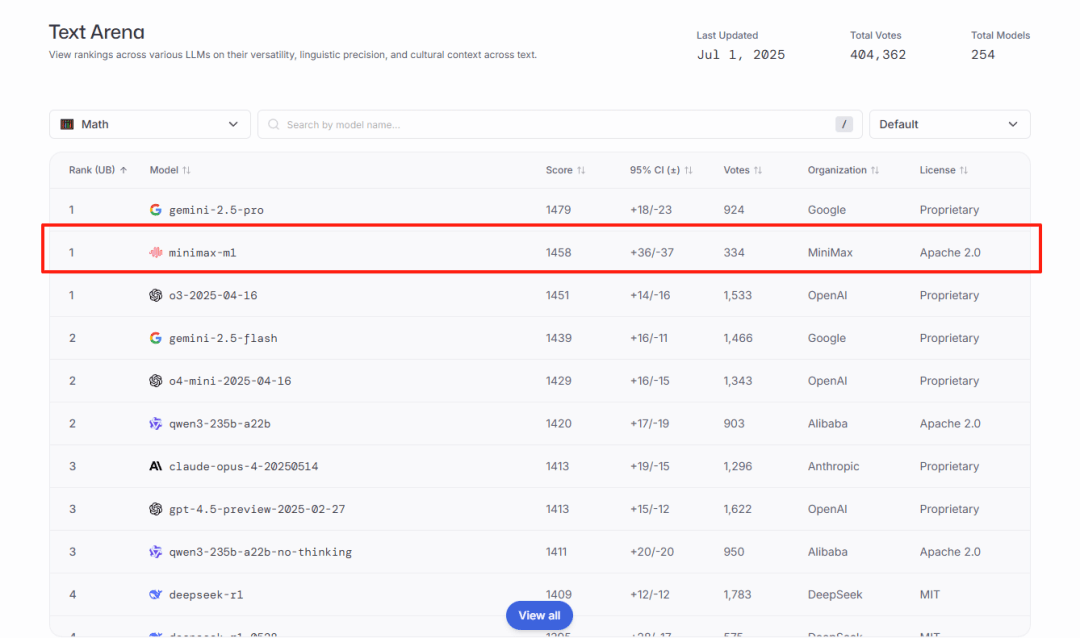This screenshot has width=1080, height=638.
Task: Click the OpenAI logo next to o4-mini-2025-04-16
Action: (x=156, y=380)
